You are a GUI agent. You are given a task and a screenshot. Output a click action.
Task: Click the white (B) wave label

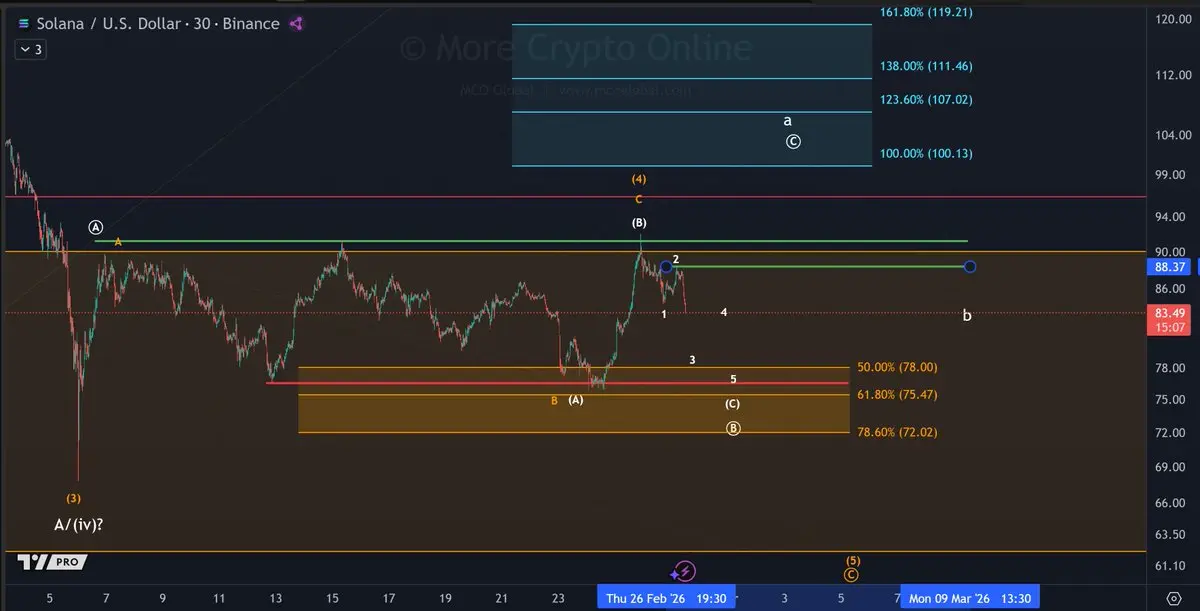[639, 223]
